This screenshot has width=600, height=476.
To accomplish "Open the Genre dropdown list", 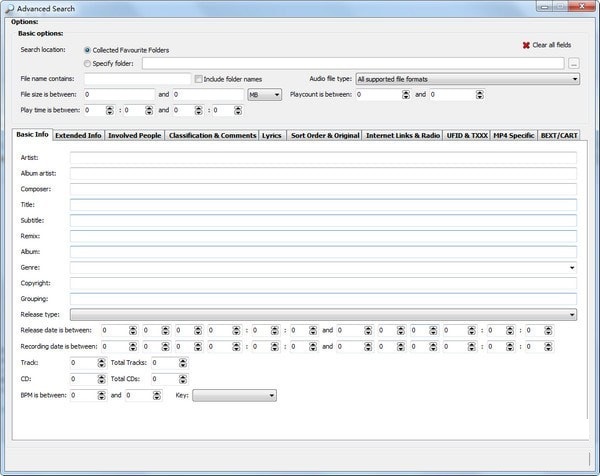I will pyautogui.click(x=572, y=268).
